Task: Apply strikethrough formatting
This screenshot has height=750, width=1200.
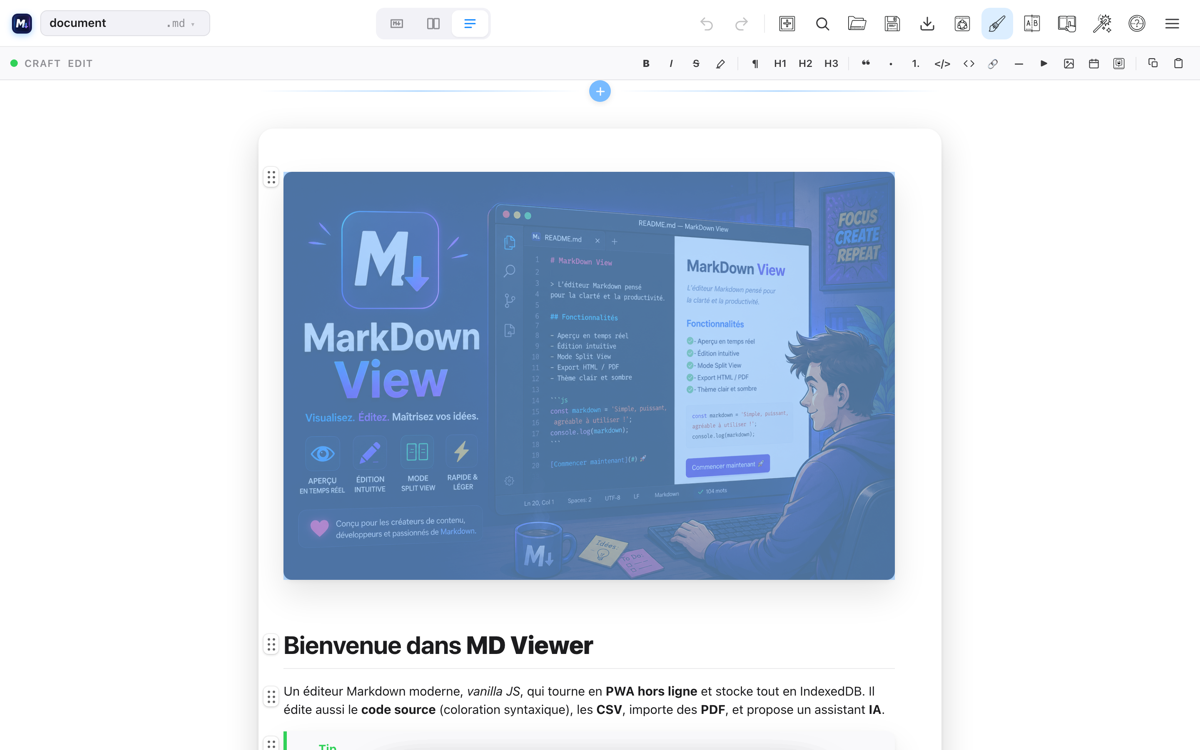Action: [696, 64]
